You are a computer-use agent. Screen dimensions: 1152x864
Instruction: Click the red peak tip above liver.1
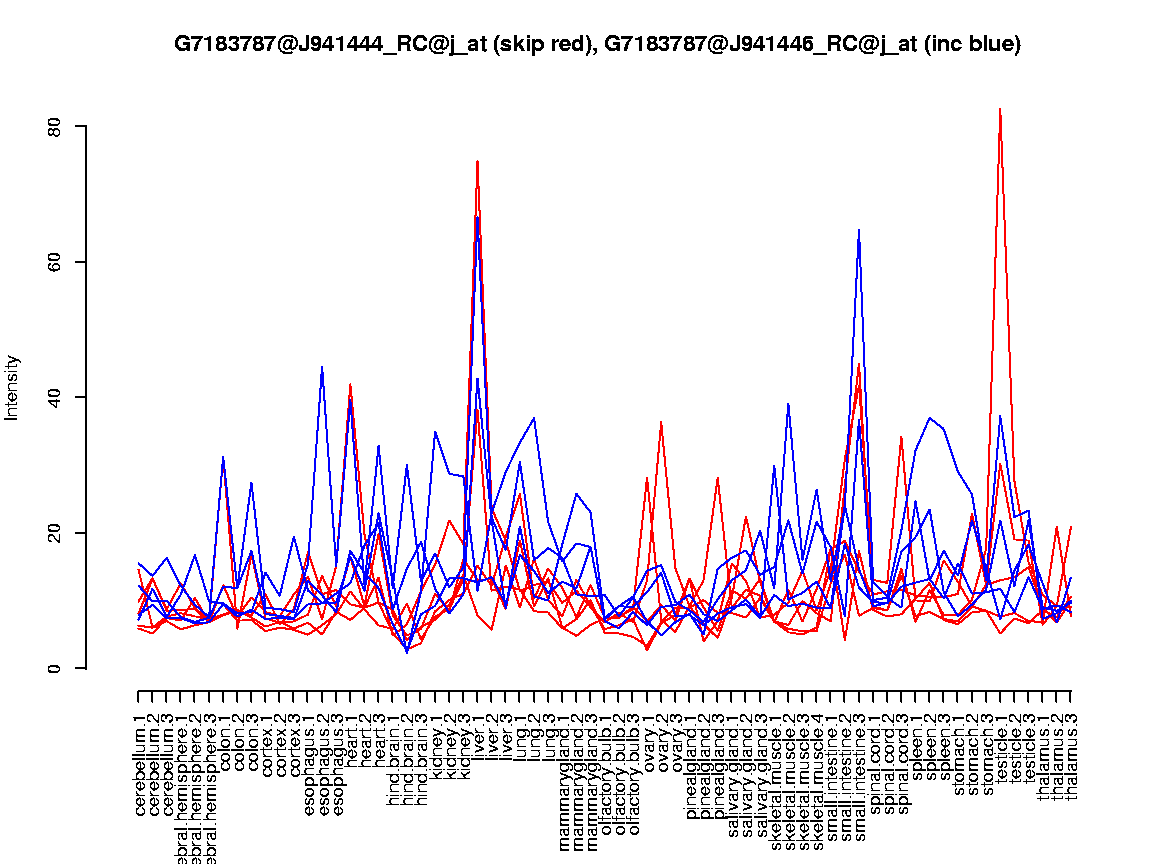[x=478, y=161]
